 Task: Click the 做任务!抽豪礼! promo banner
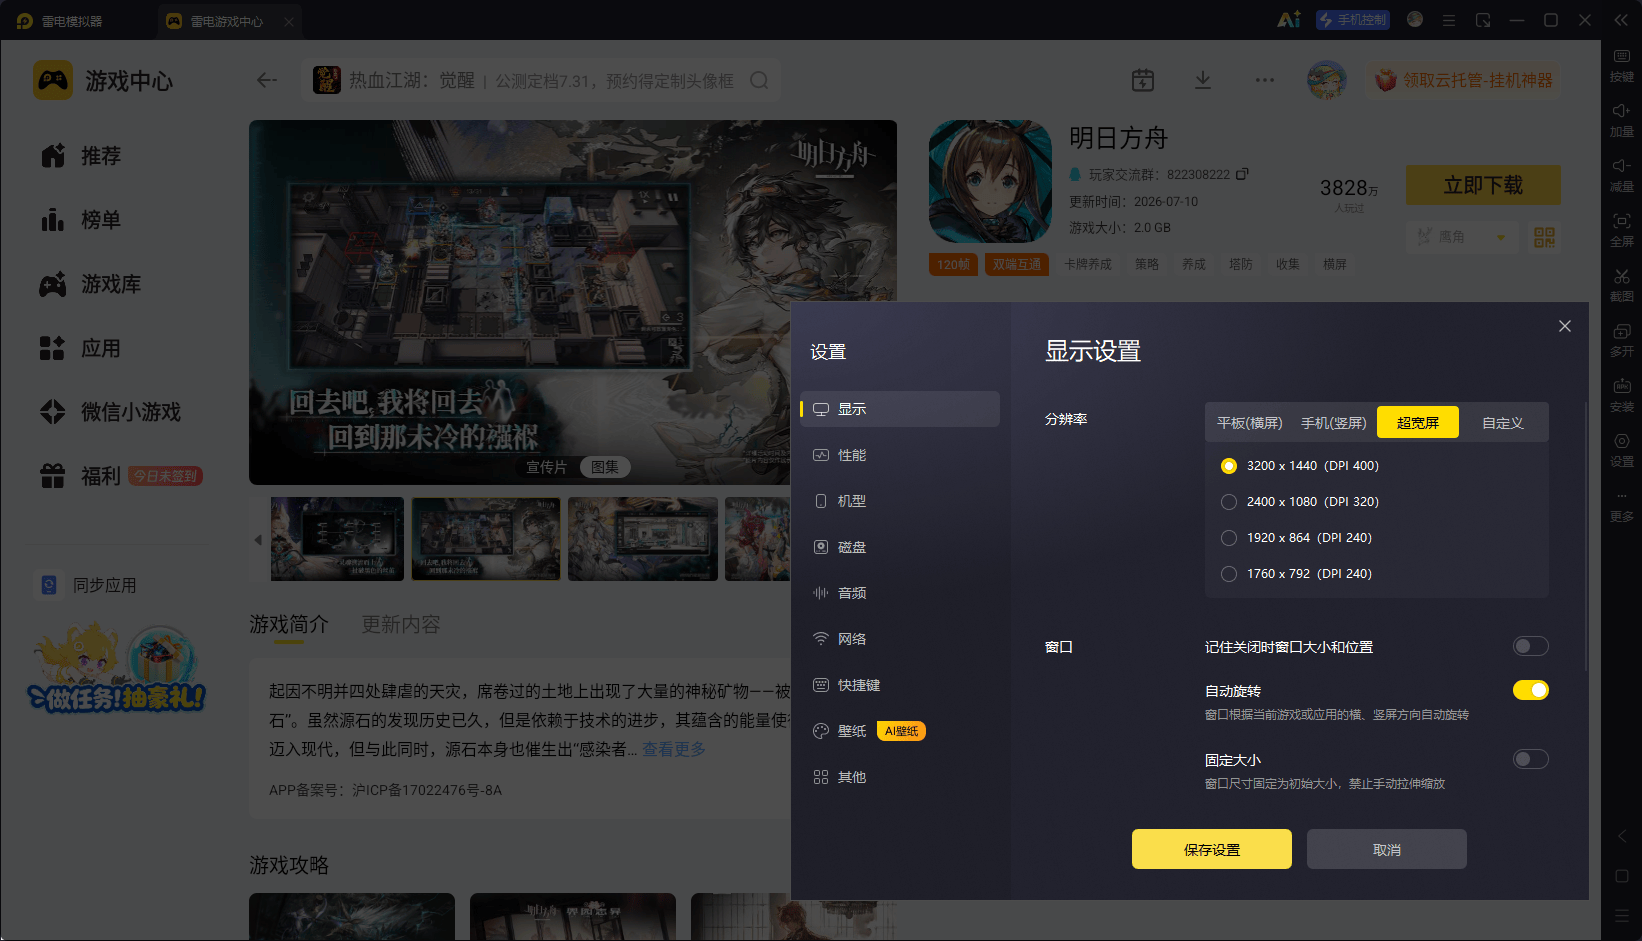point(117,668)
